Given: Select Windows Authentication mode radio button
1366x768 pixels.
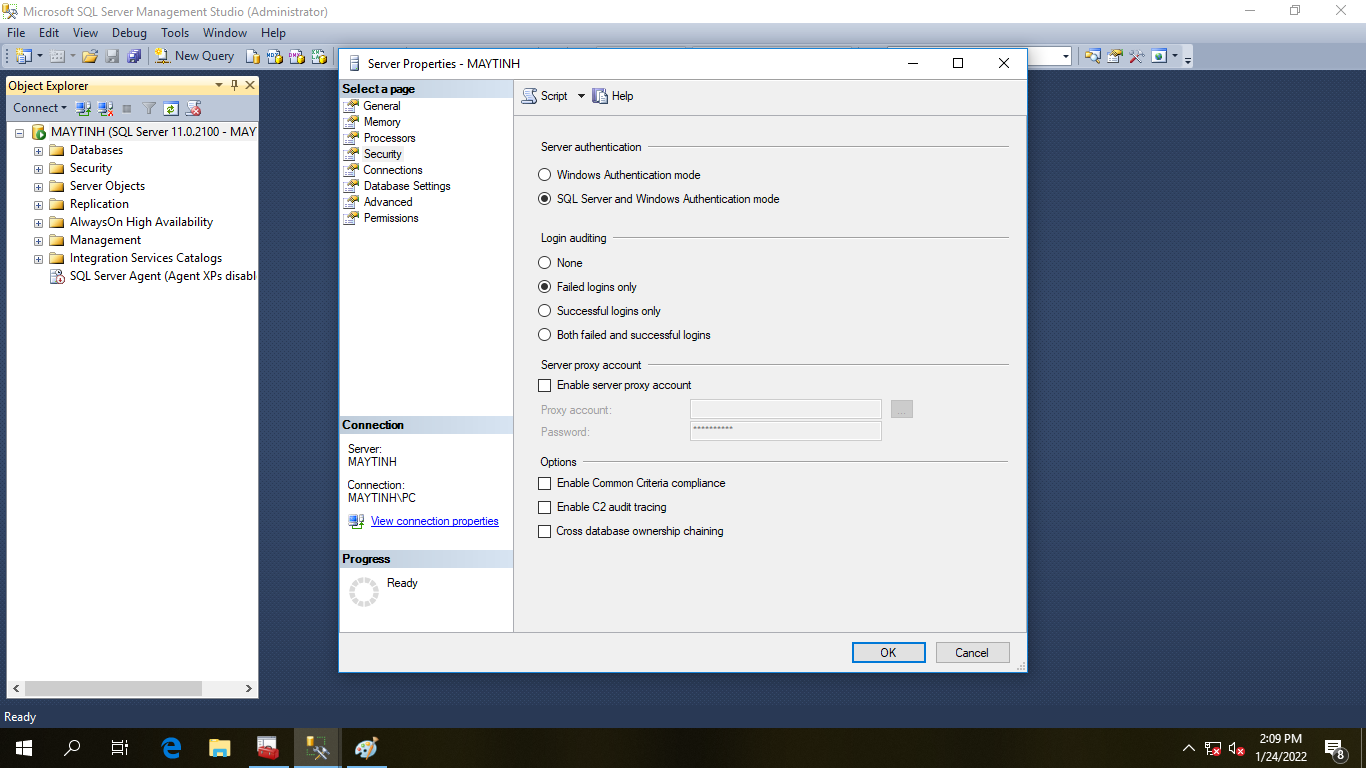Looking at the screenshot, I should pos(545,175).
